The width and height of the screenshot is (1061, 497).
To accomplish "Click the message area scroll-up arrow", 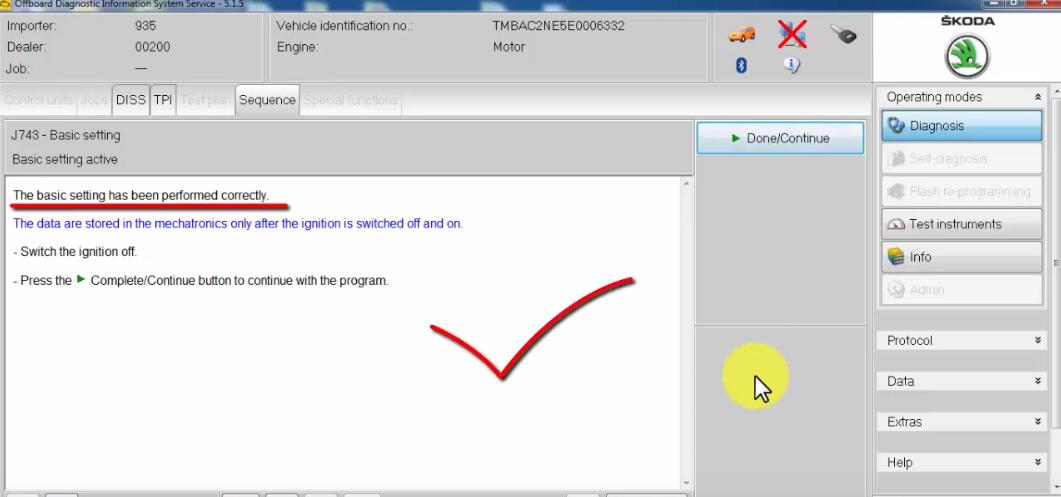I will click(687, 183).
